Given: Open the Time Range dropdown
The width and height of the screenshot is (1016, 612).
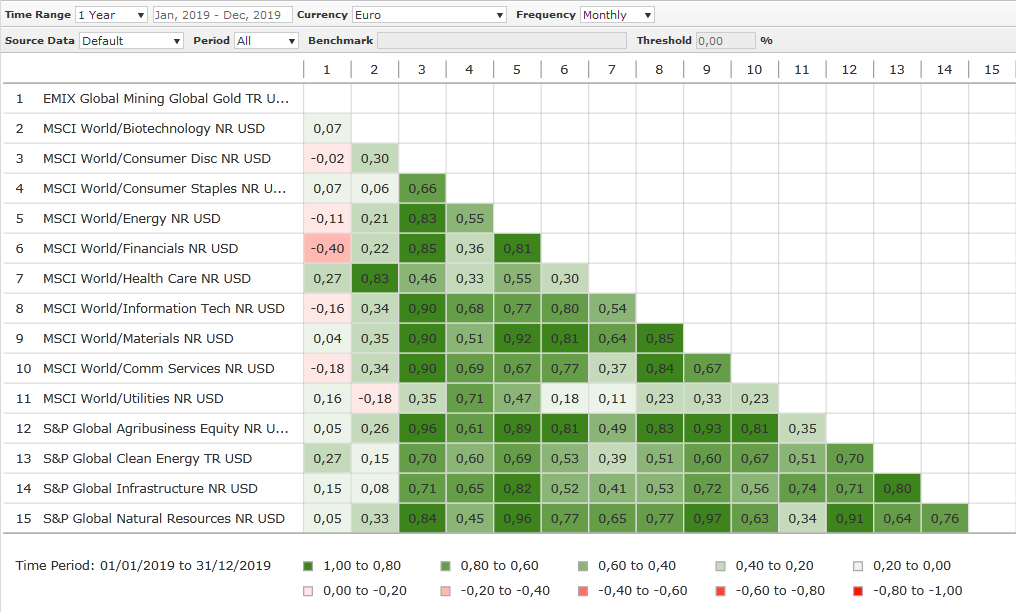Looking at the screenshot, I should [x=111, y=15].
